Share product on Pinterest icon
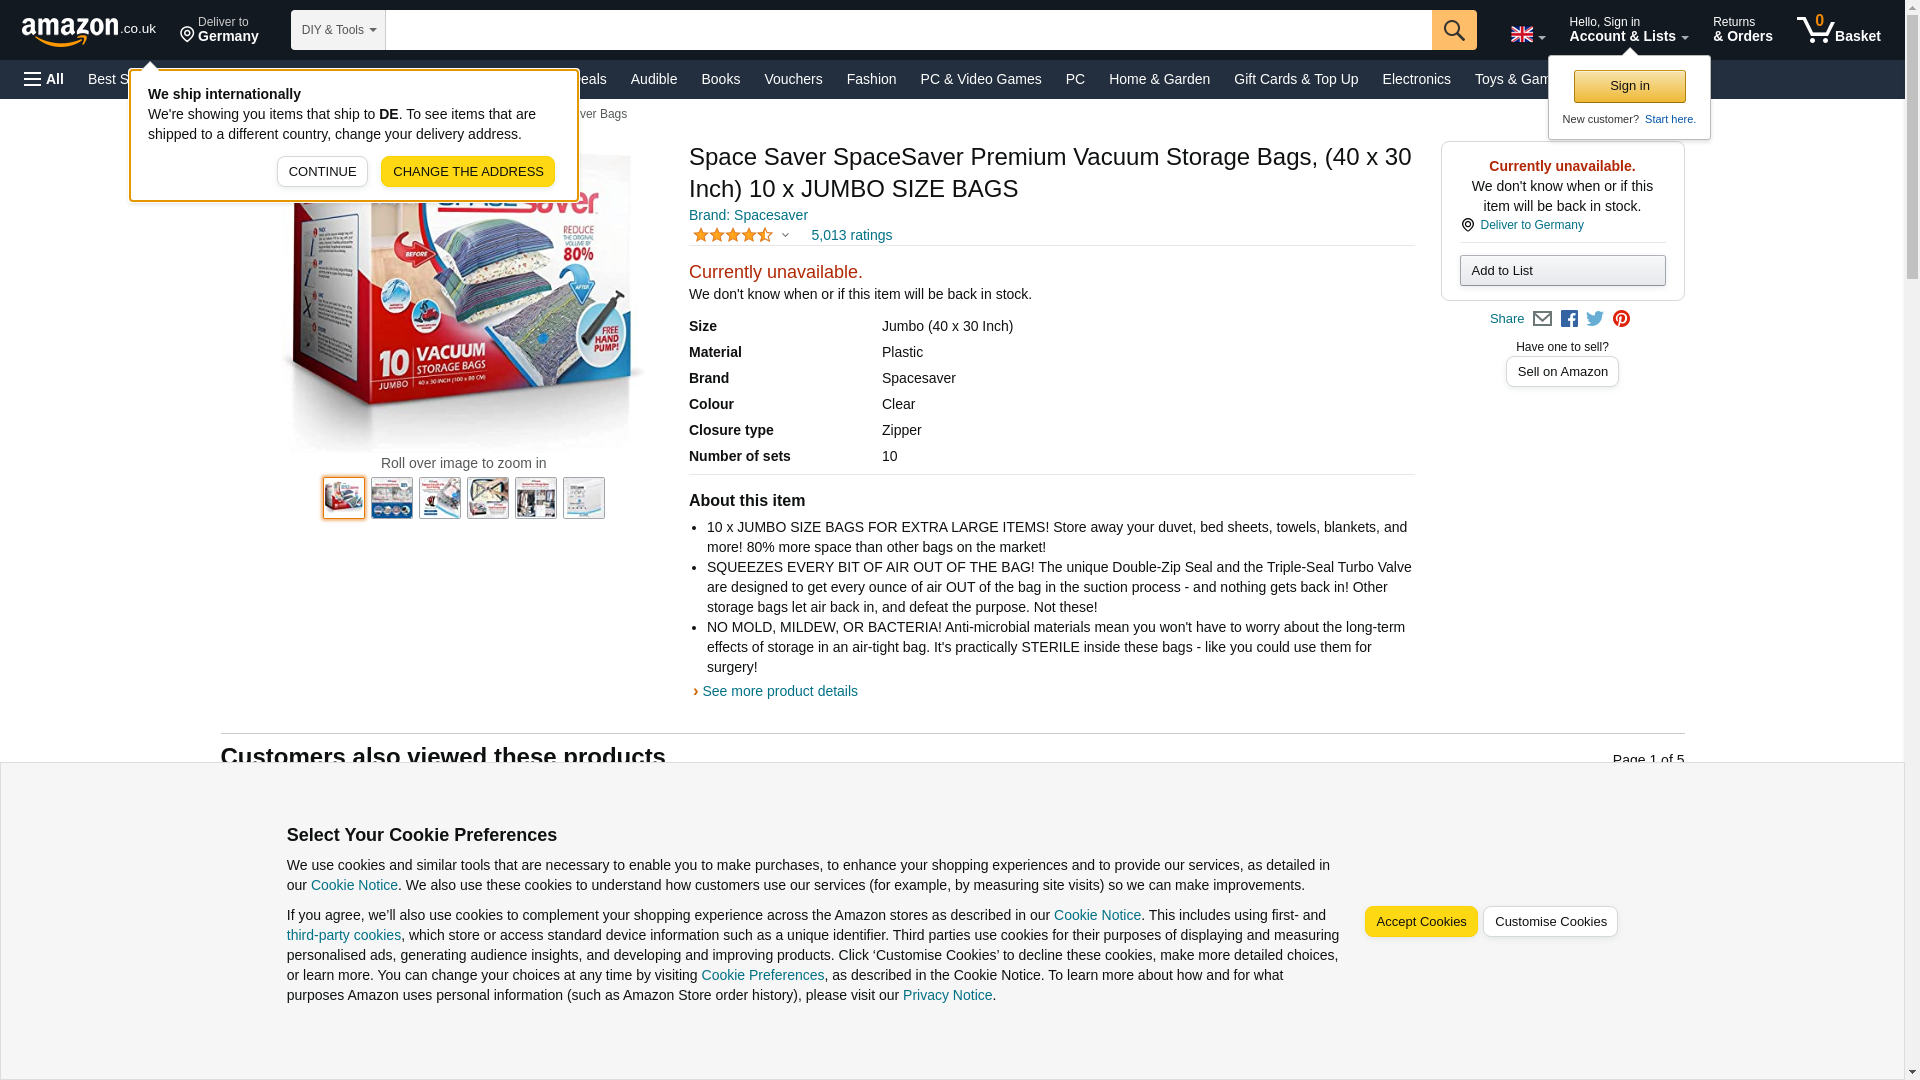This screenshot has width=1920, height=1080. point(1621,319)
